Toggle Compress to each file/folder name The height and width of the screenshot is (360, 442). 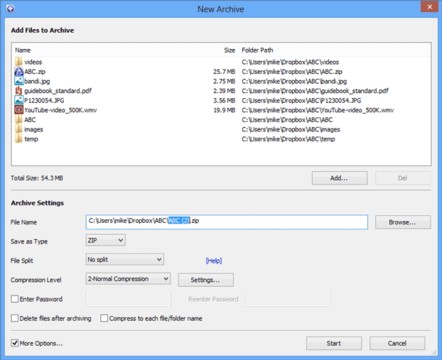(x=104, y=318)
